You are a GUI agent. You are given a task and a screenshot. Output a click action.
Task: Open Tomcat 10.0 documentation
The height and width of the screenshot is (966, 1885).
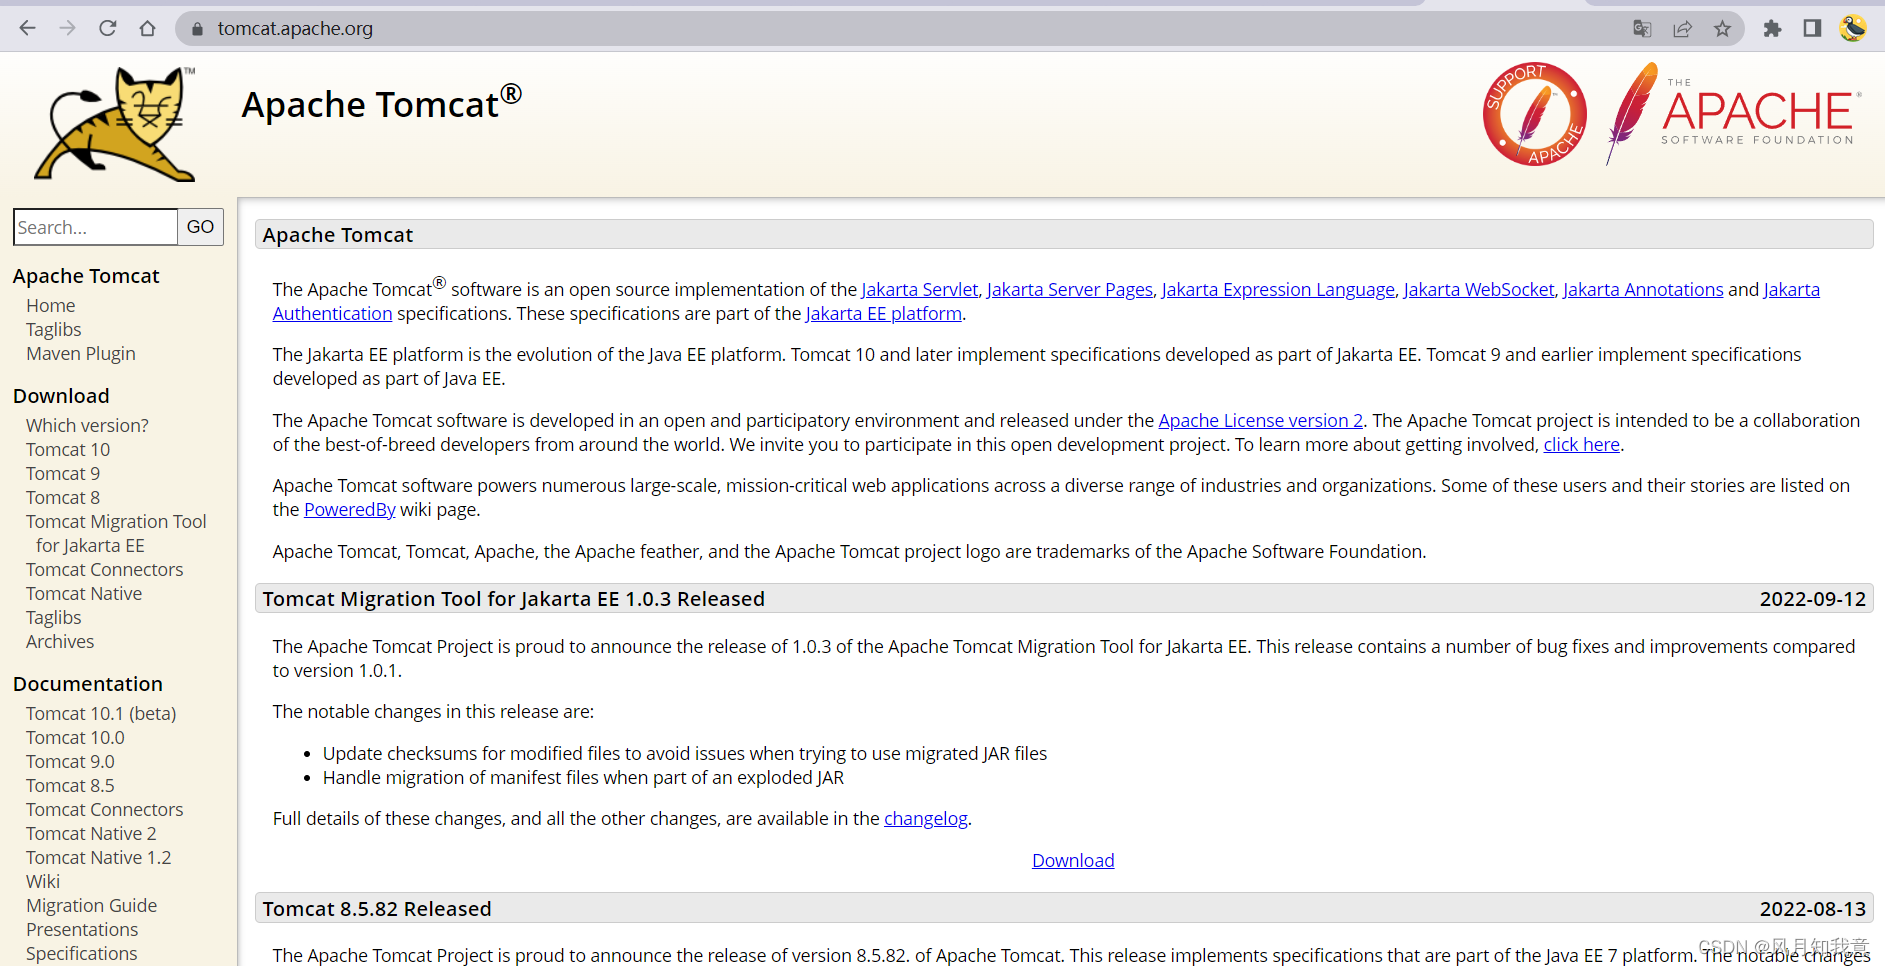pyautogui.click(x=75, y=737)
